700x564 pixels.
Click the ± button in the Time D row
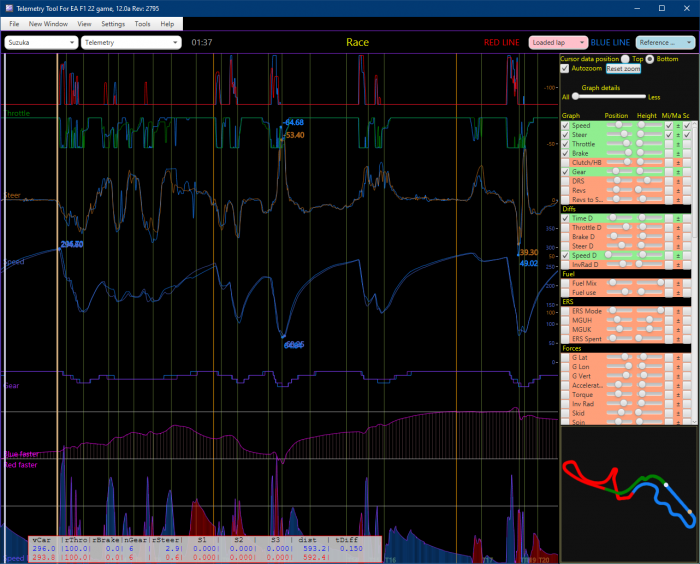[678, 218]
